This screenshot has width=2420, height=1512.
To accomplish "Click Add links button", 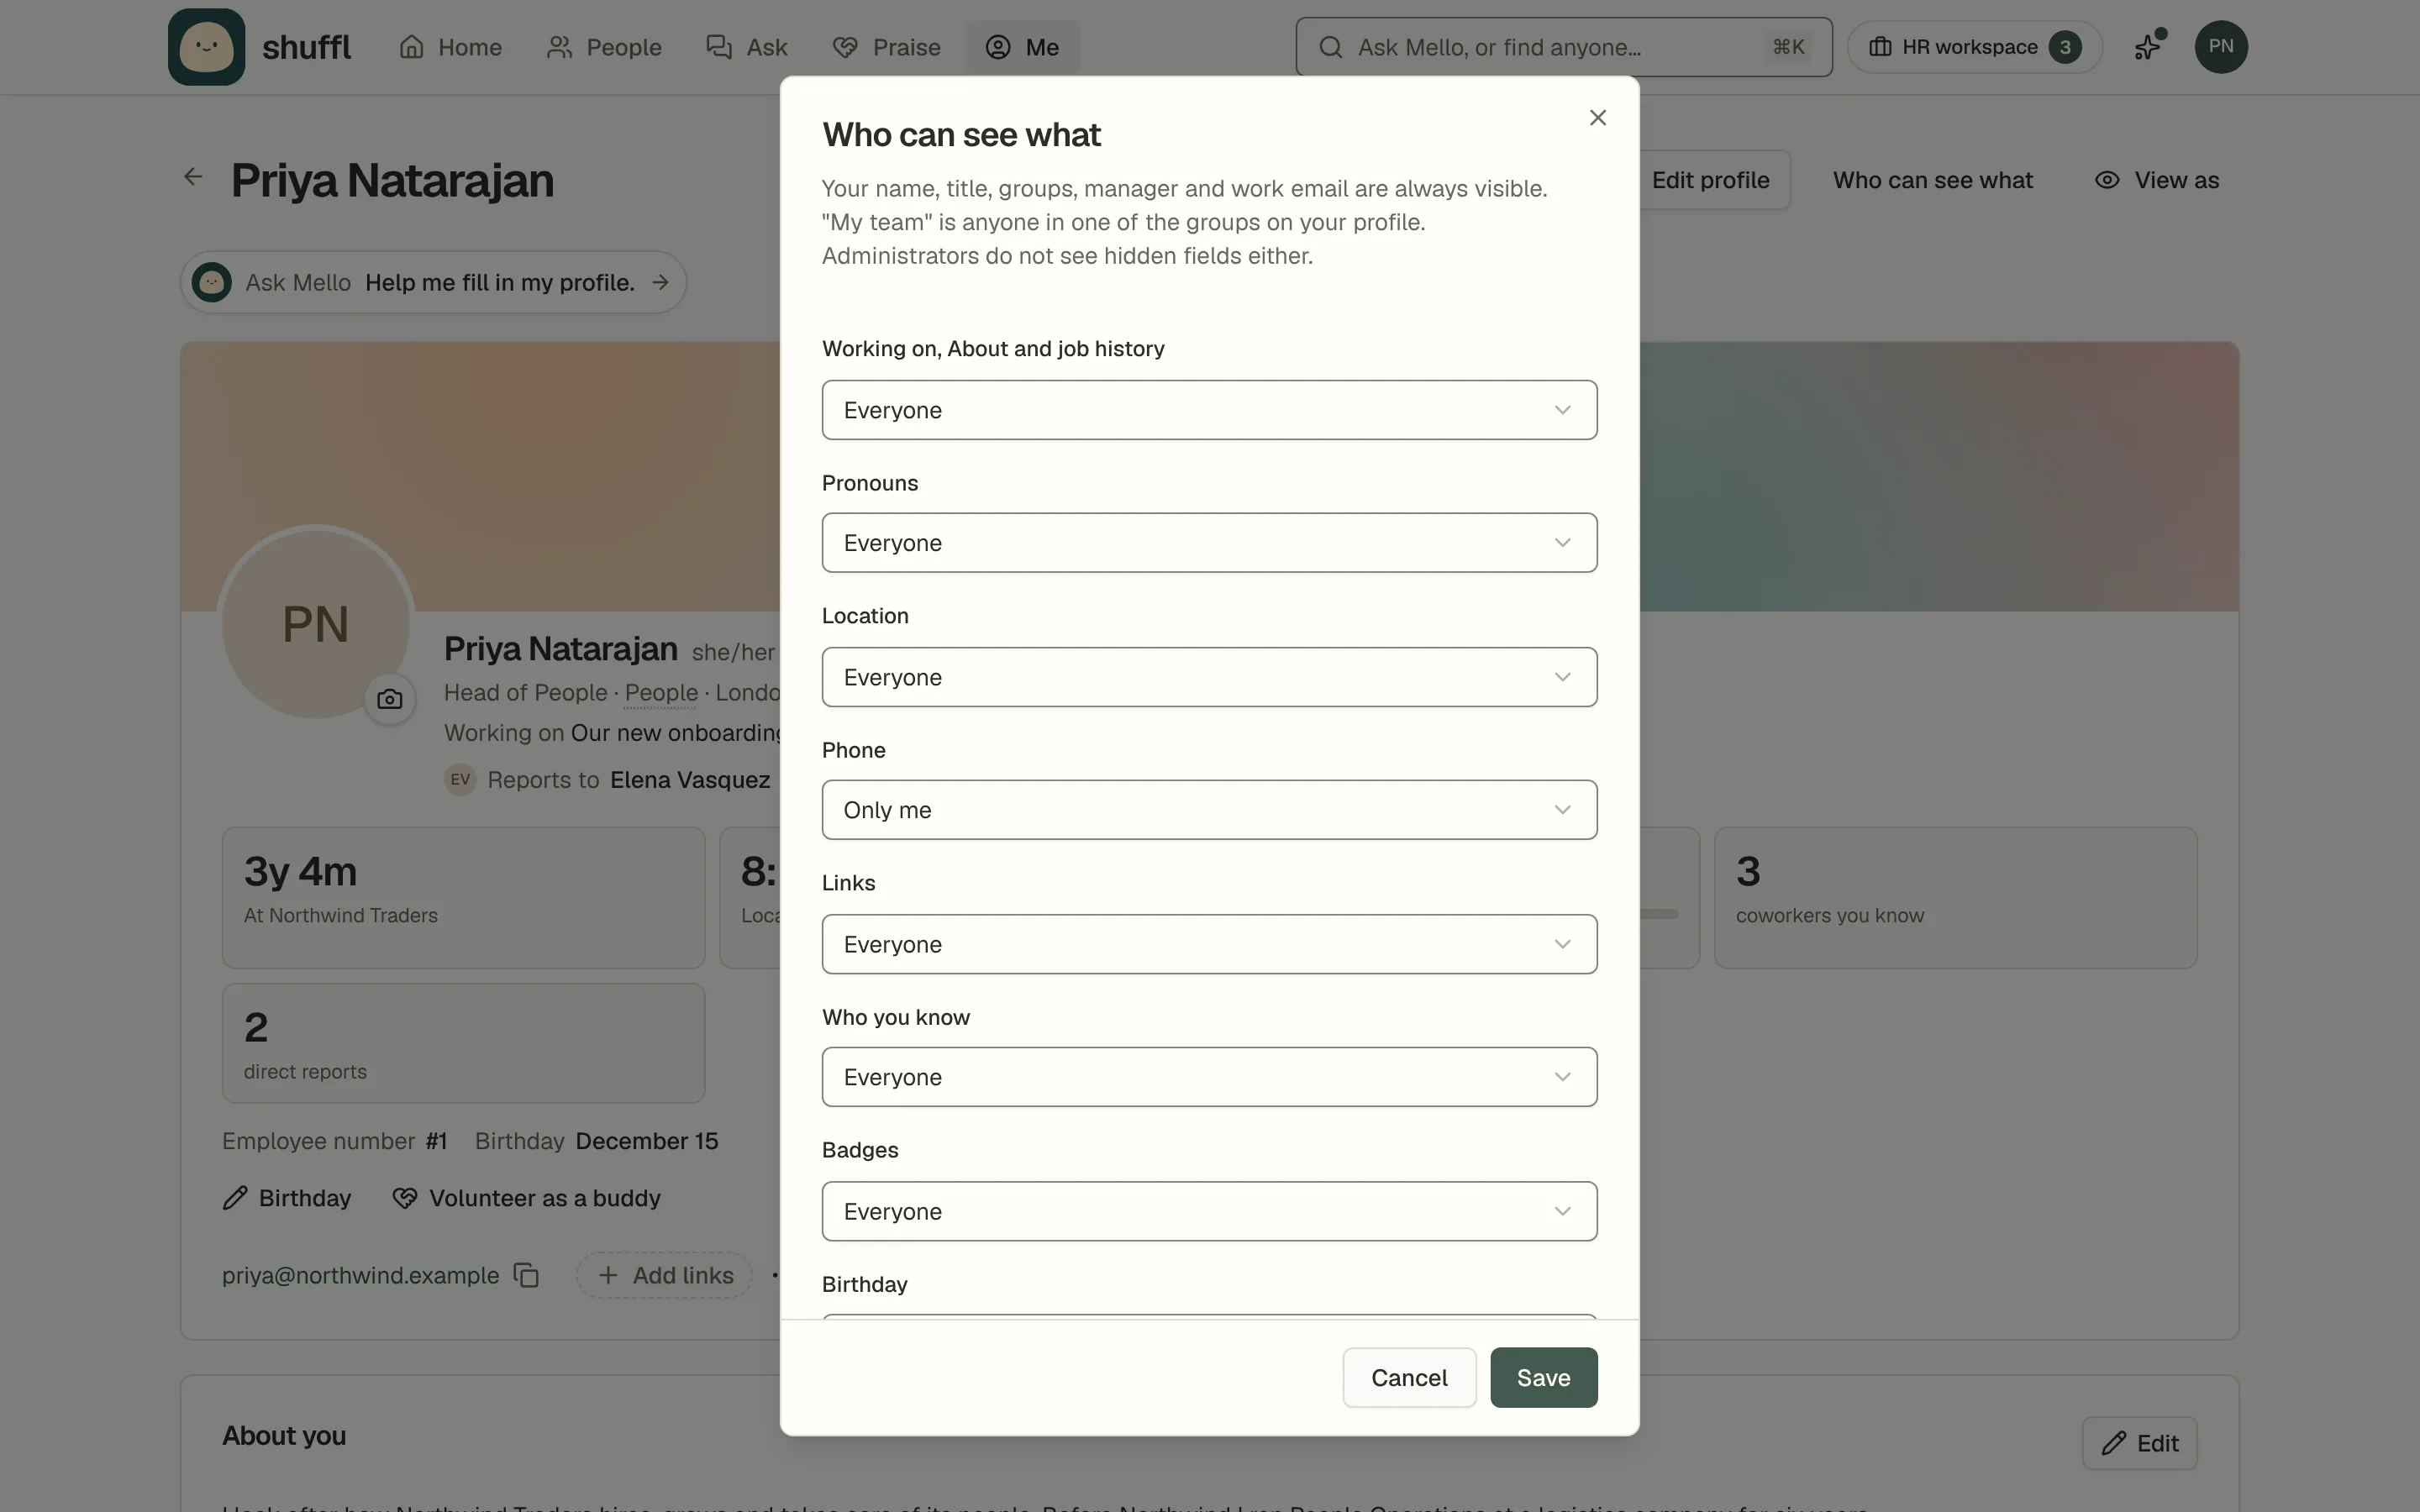I will point(665,1275).
